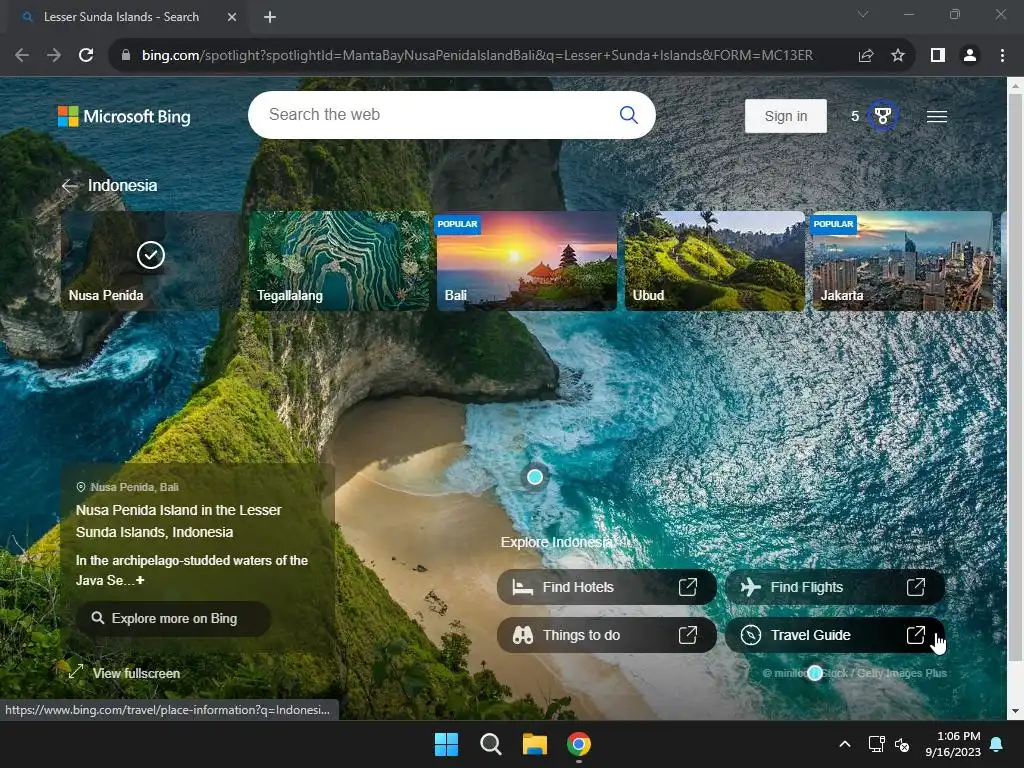This screenshot has width=1024, height=768.
Task: Open the Chrome profile icon
Action: tap(970, 56)
